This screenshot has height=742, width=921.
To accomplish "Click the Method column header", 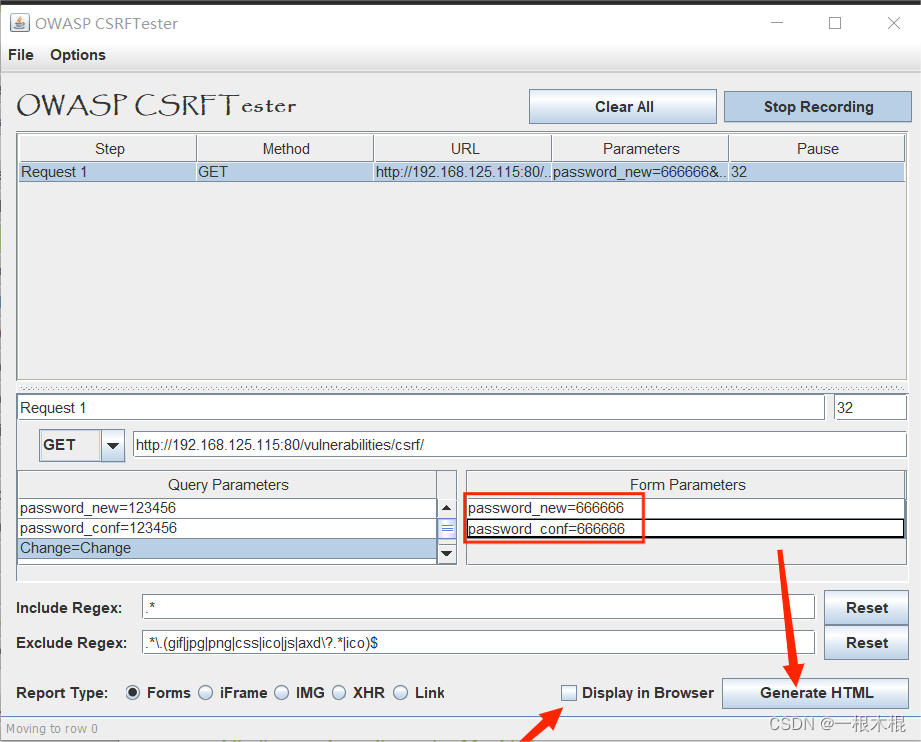I will 285,149.
